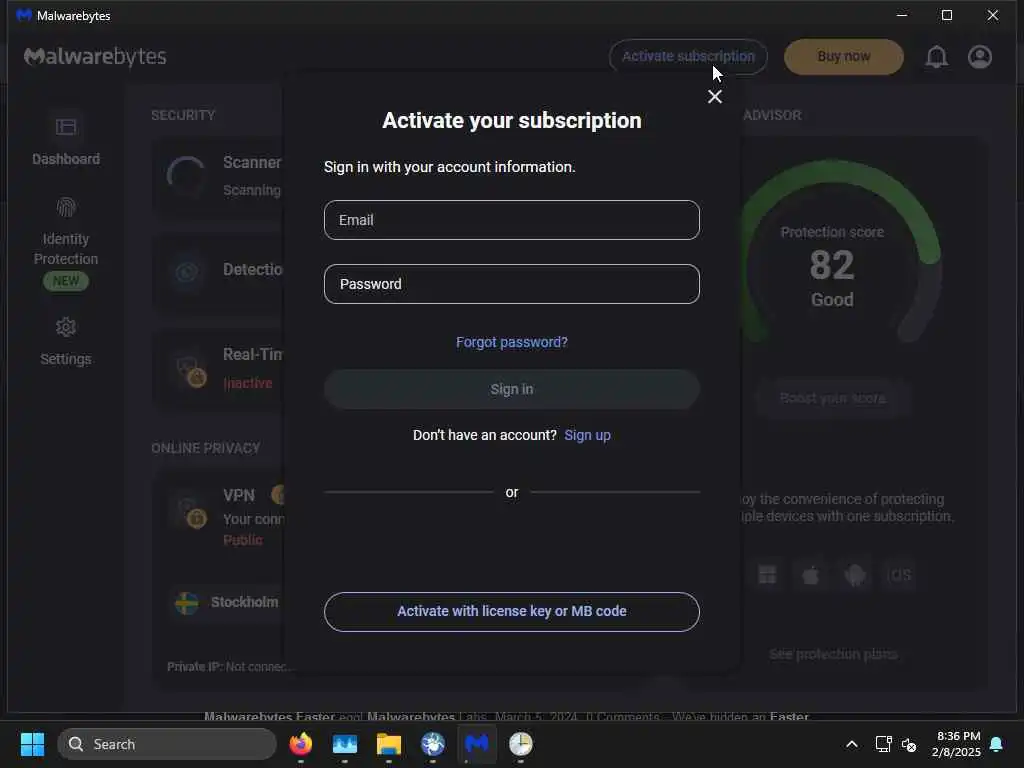Click the ONLINE PRIVACY section heading
Viewport: 1024px width, 768px height.
(x=206, y=449)
